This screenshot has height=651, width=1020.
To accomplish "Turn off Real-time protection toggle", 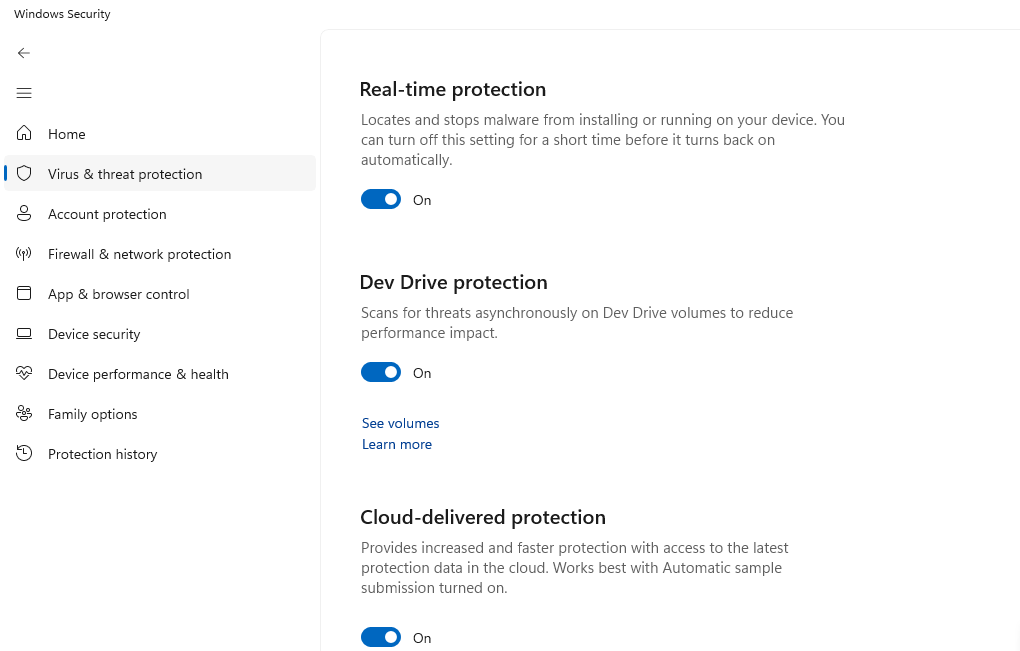I will coord(381,200).
